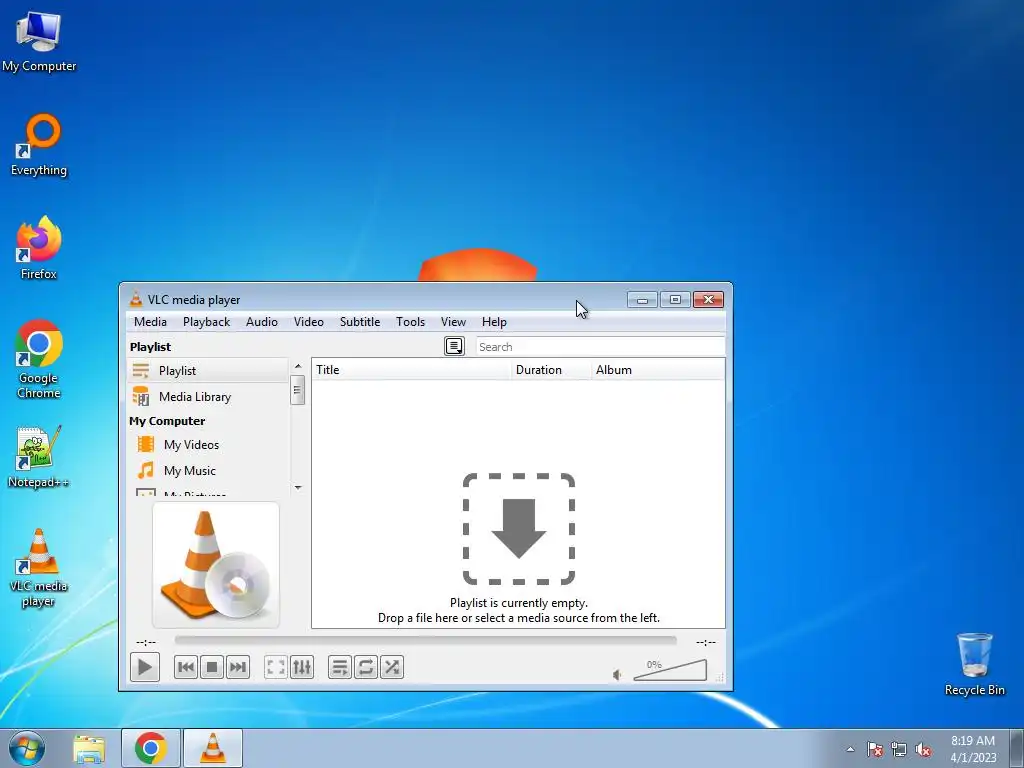Viewport: 1024px width, 768px height.
Task: Click elapsed time label left of seek bar
Action: coord(146,642)
